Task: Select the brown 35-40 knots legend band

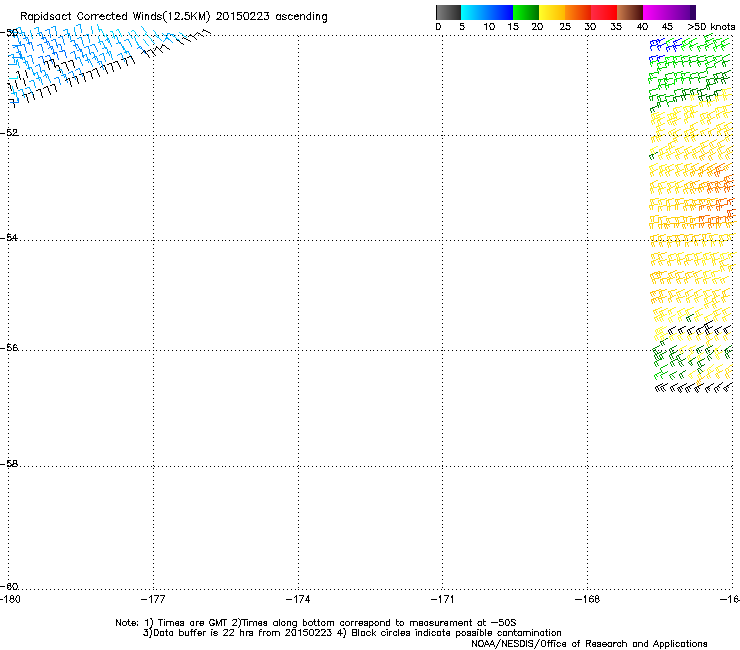Action: (x=630, y=12)
